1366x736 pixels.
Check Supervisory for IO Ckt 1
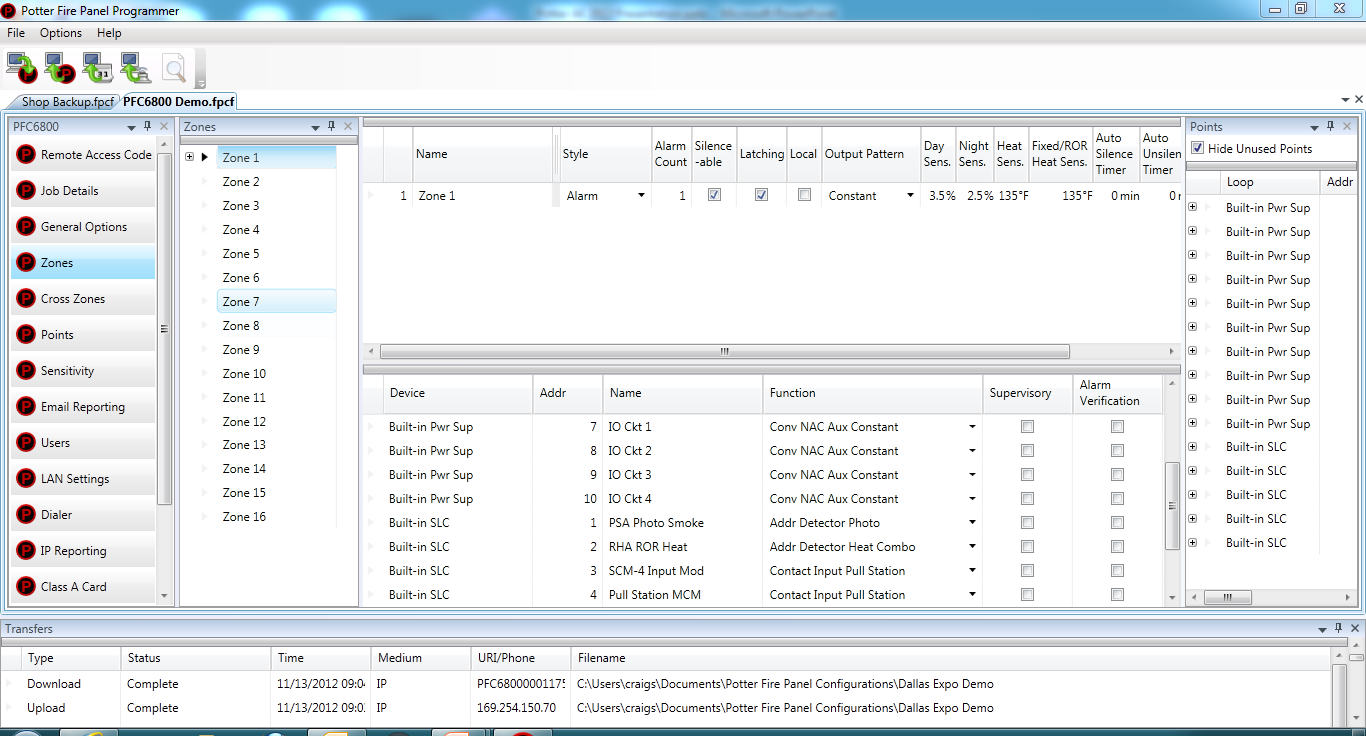1027,427
